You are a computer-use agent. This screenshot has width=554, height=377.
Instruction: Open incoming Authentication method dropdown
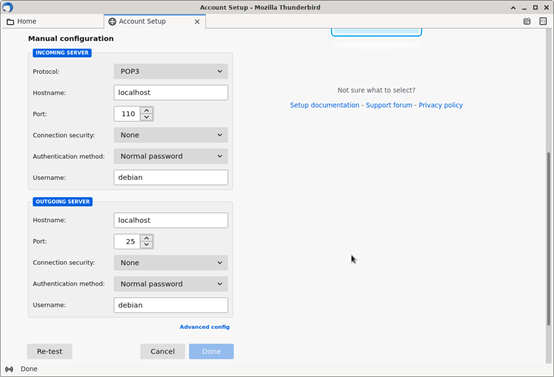click(171, 156)
